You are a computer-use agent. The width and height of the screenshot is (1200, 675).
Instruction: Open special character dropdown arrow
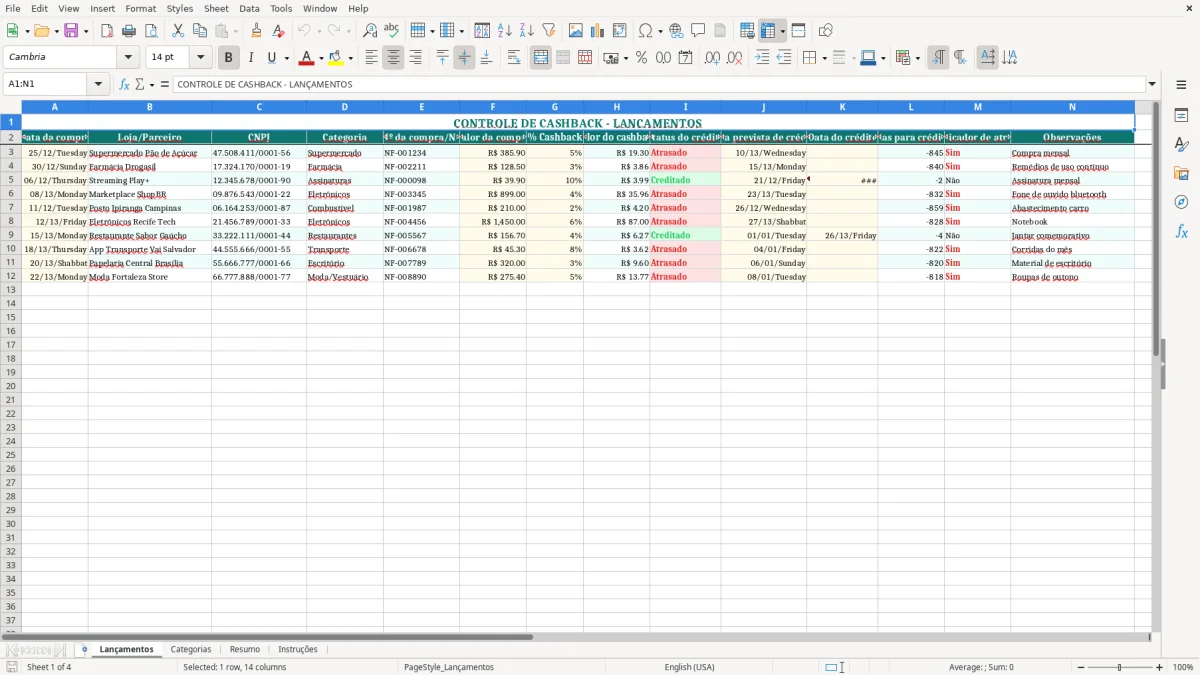(x=660, y=31)
